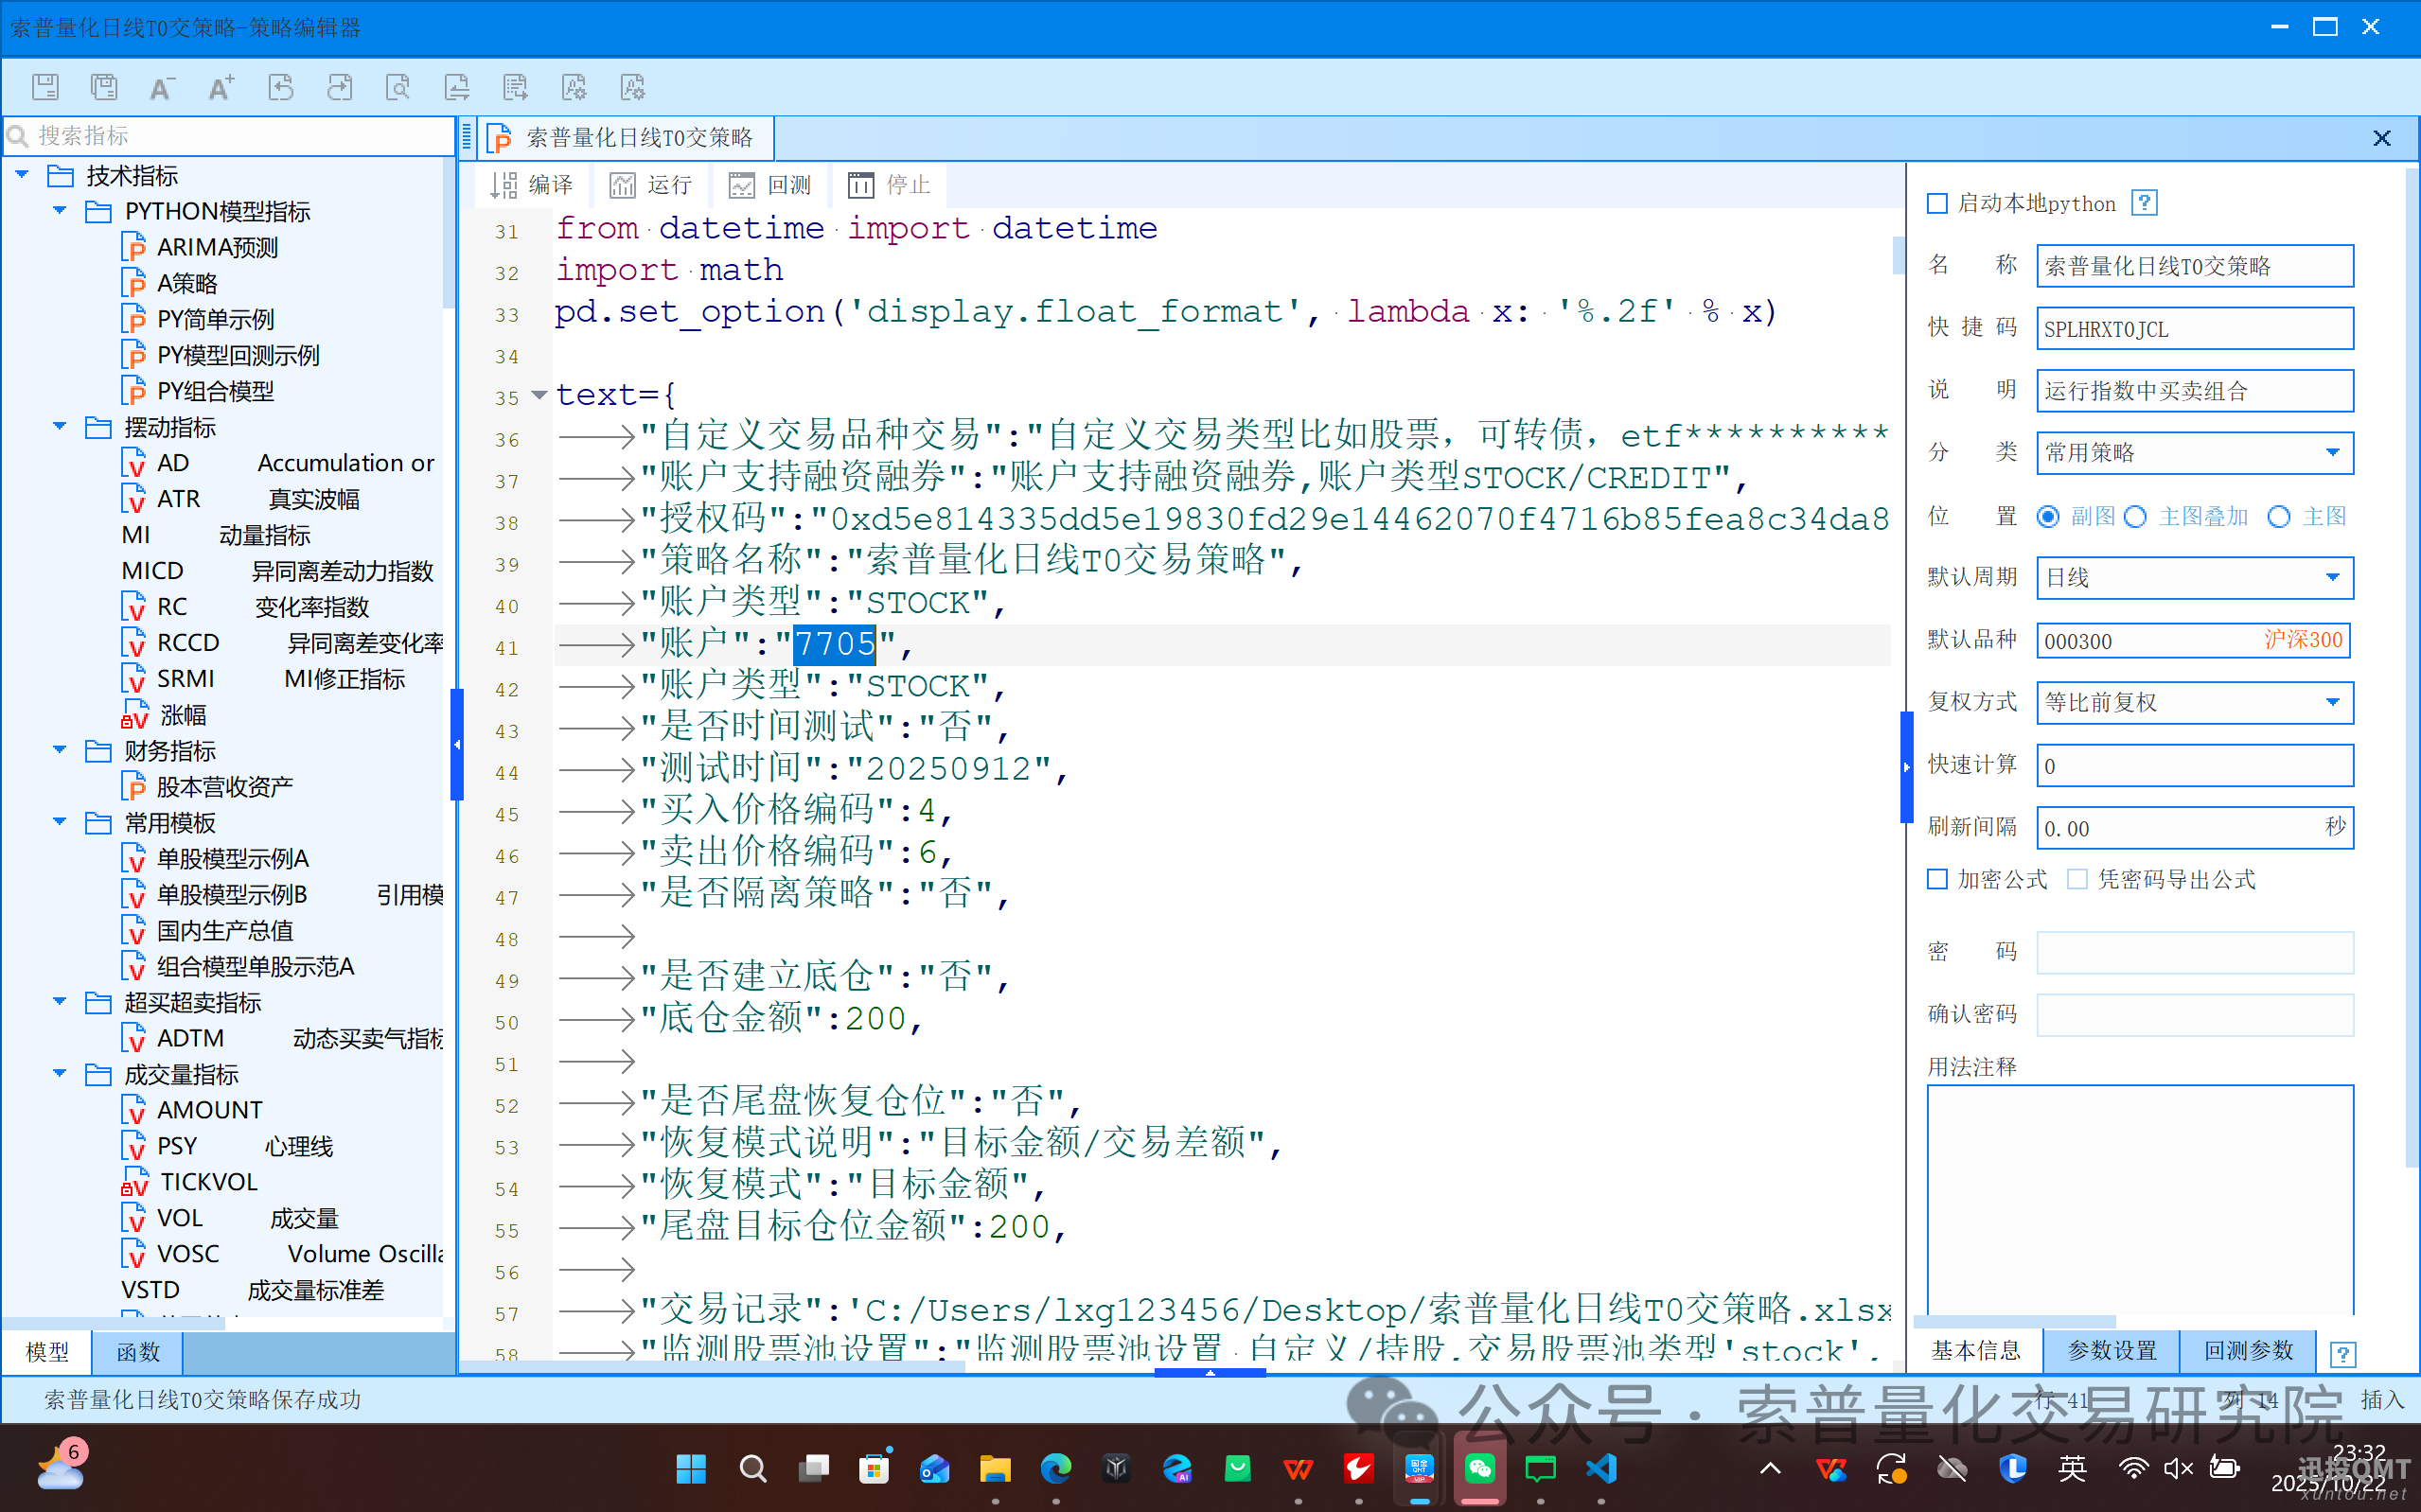This screenshot has height=1512, width=2421.
Task: Enable the 启动本地python checkbox
Action: pos(1937,204)
